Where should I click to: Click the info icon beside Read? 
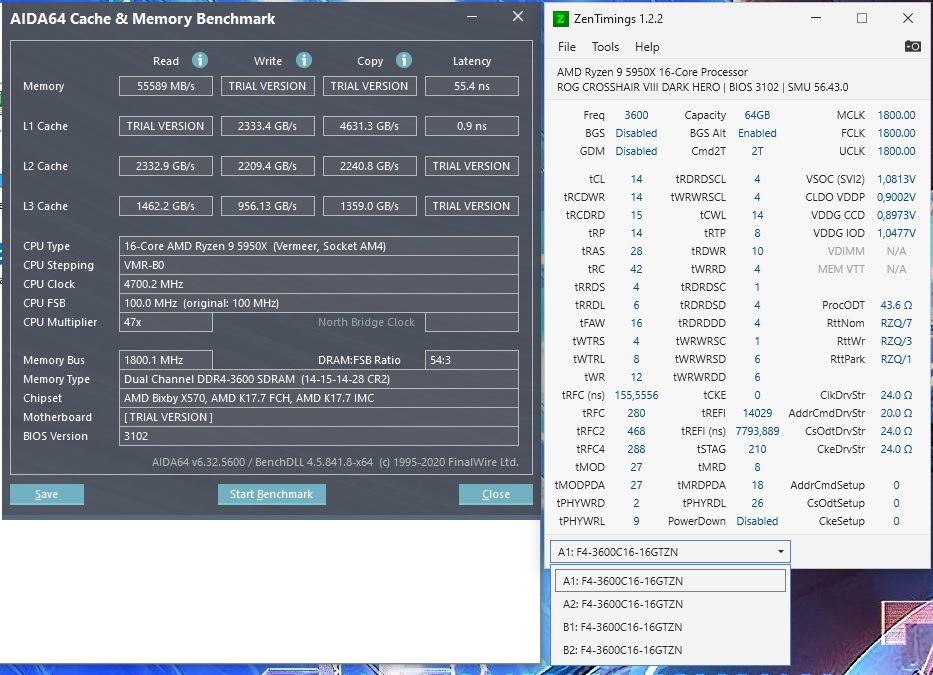(x=200, y=60)
